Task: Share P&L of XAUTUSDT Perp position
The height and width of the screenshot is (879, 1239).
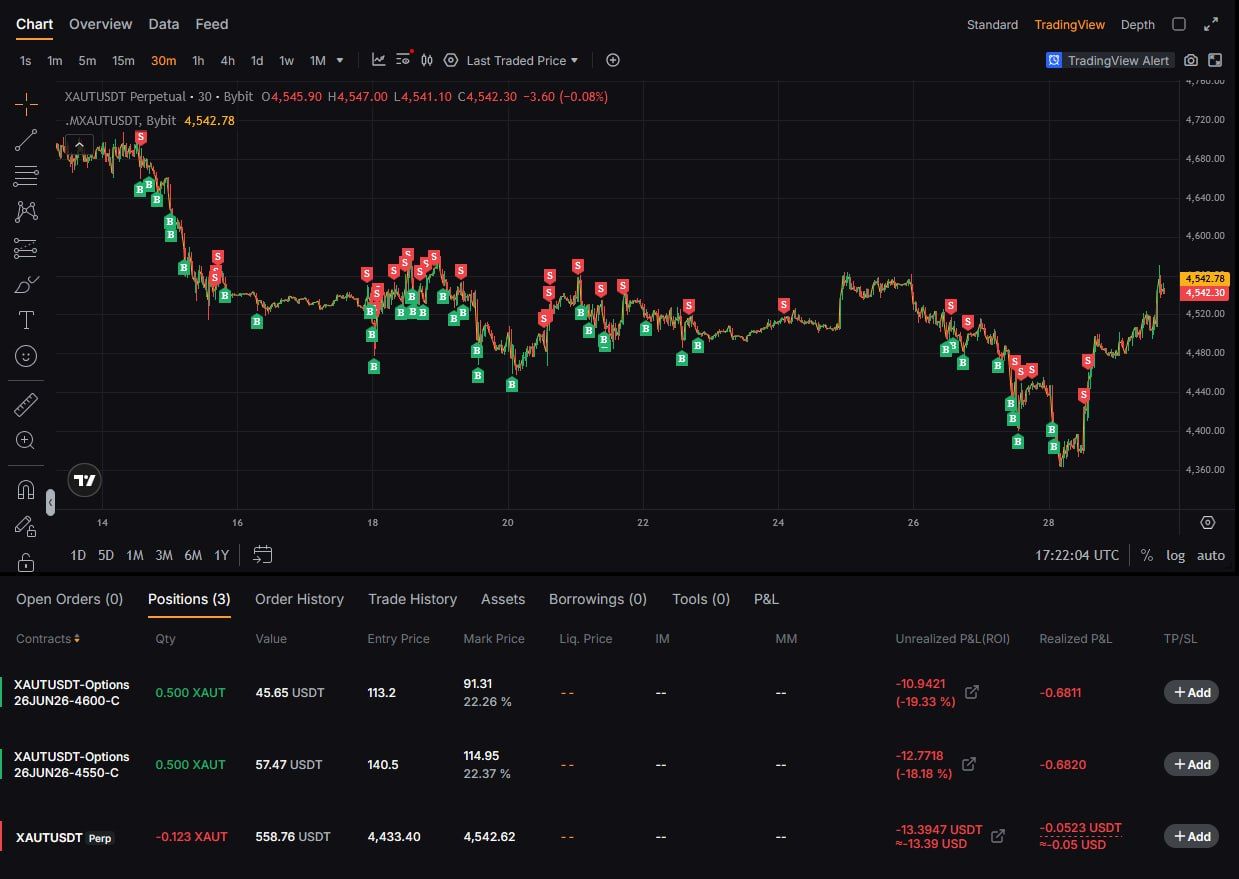Action: pos(998,836)
